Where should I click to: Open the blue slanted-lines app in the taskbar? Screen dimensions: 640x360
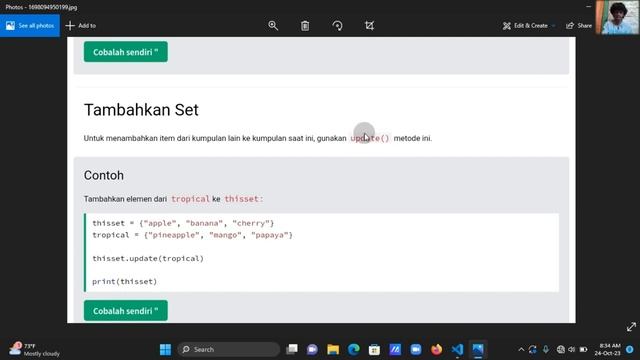pyautogui.click(x=395, y=349)
